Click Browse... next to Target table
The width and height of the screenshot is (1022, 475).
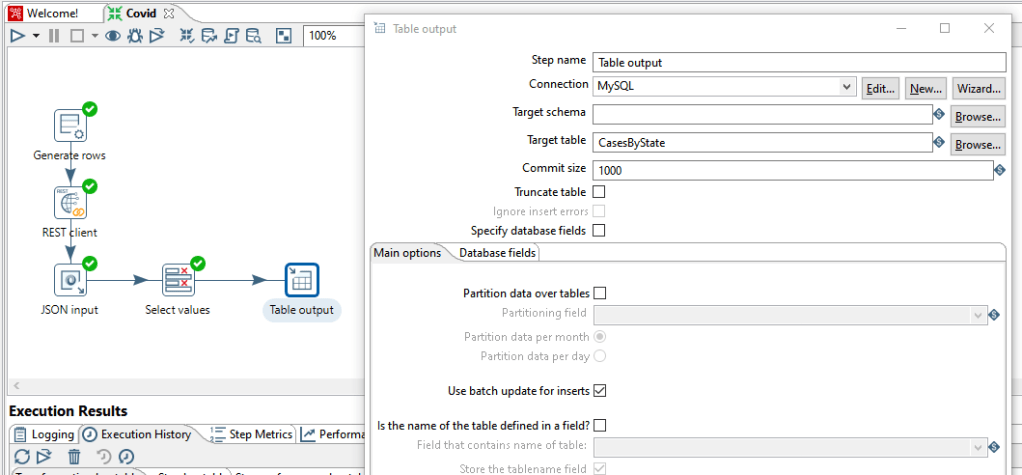977,144
